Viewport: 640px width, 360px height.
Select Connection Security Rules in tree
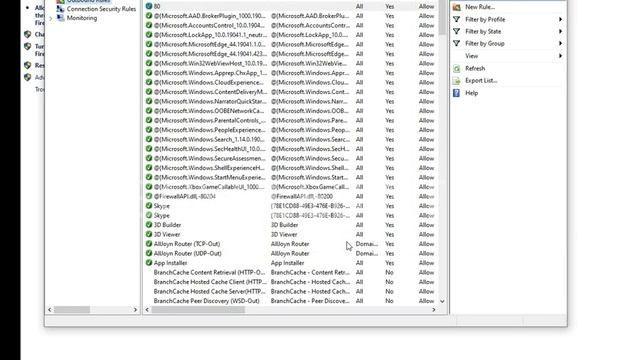(x=101, y=9)
